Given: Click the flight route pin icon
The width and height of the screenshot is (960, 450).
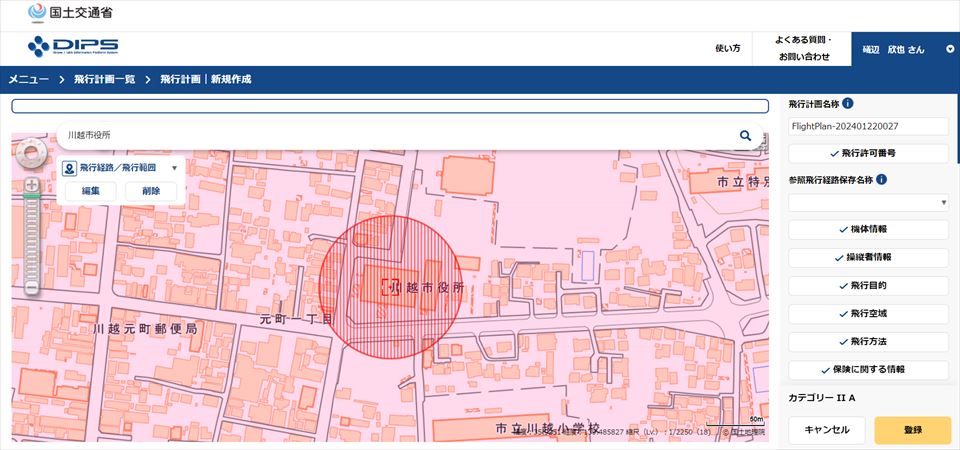Looking at the screenshot, I should [69, 168].
